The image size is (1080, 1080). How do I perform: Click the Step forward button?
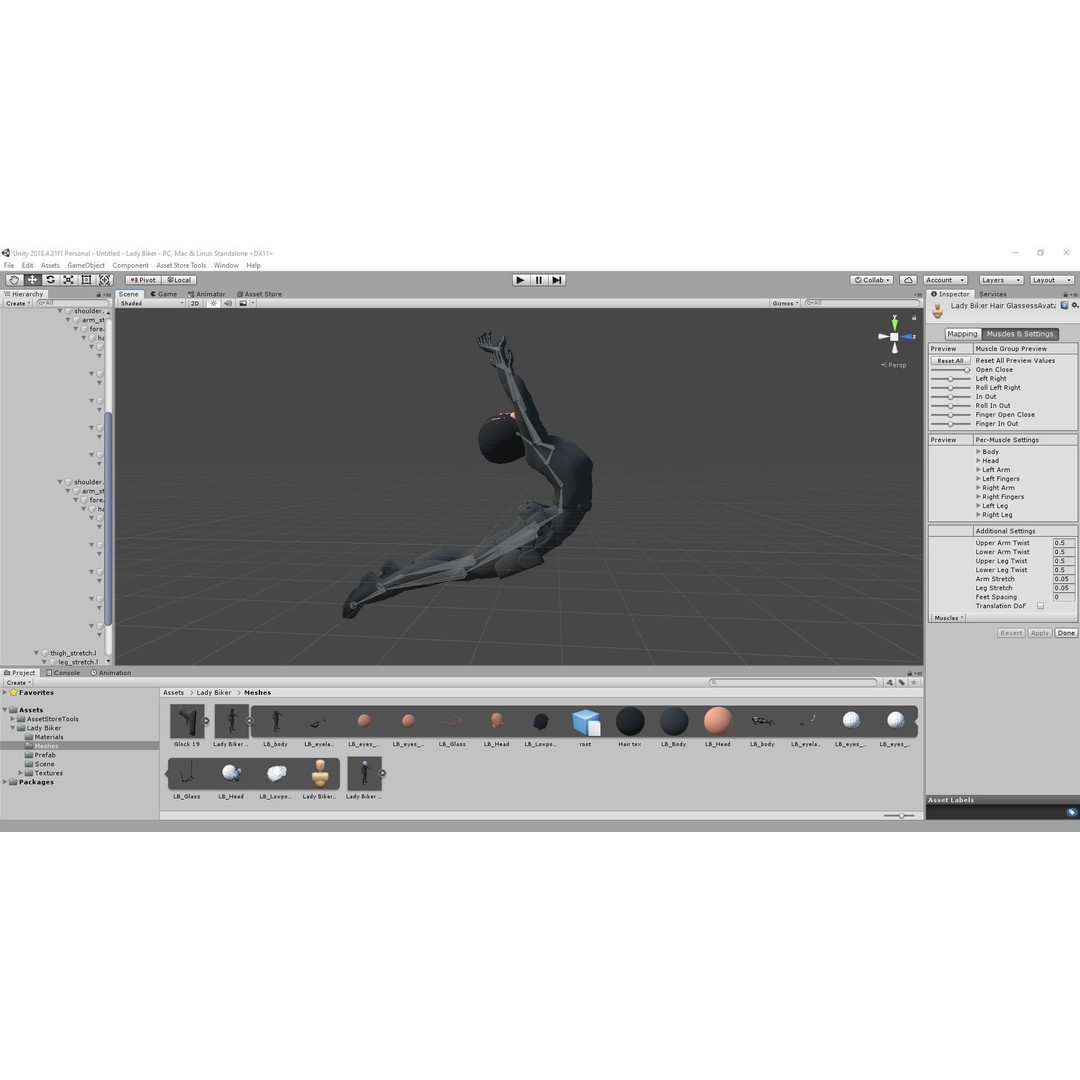557,280
